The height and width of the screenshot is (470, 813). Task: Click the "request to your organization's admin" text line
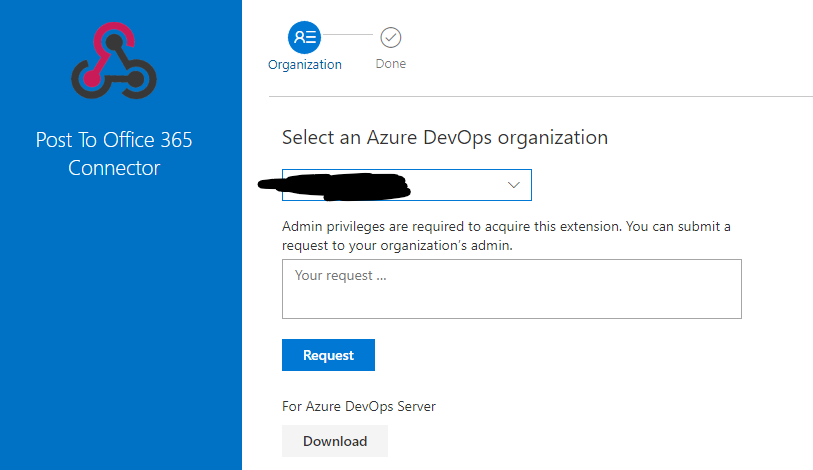click(397, 245)
